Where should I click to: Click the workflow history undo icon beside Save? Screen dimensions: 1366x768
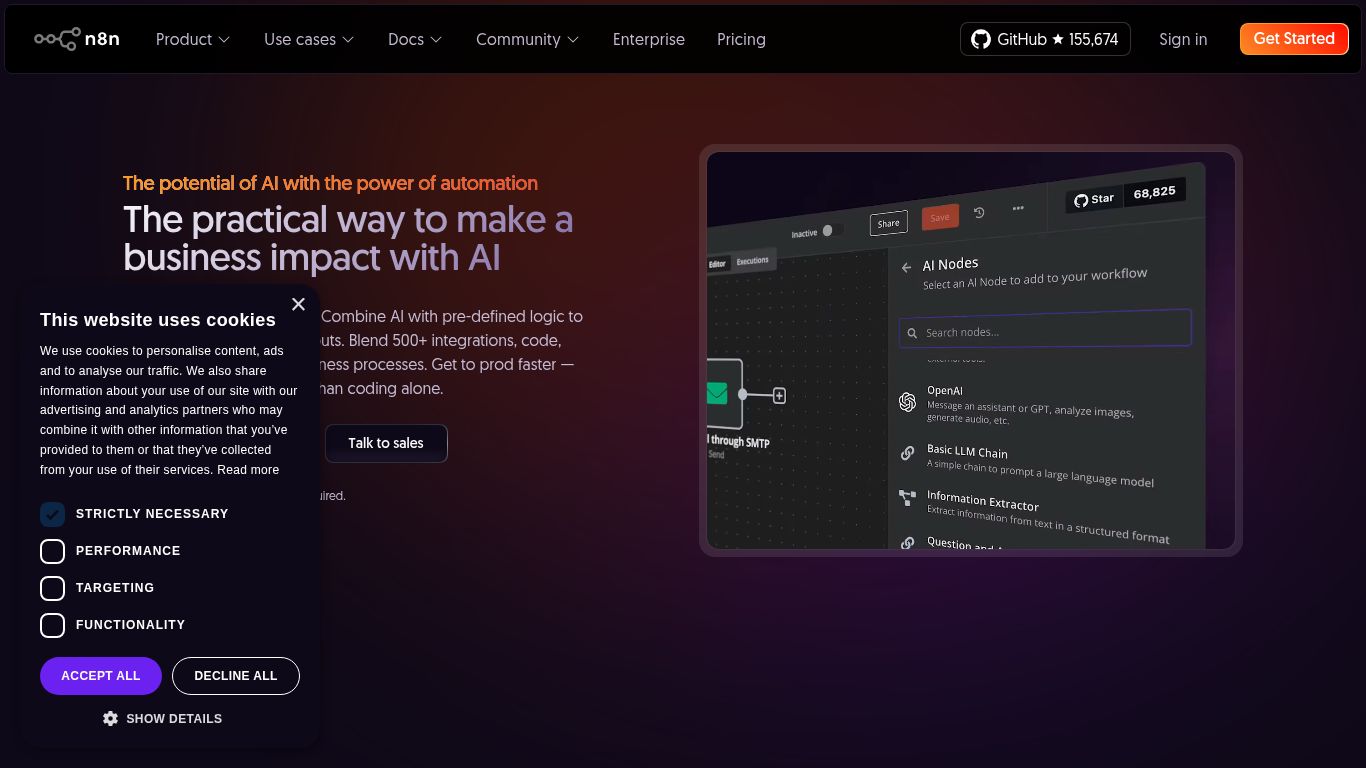[978, 213]
